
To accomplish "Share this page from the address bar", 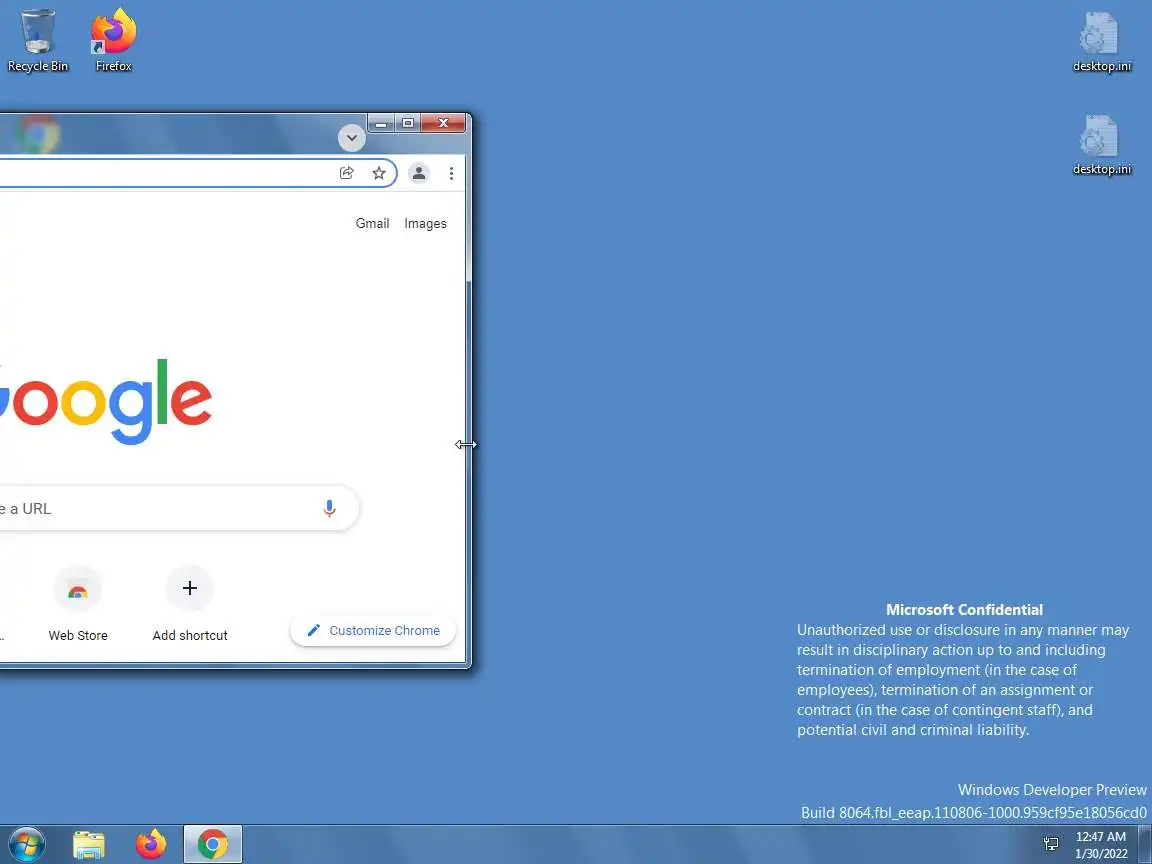I will [x=347, y=173].
